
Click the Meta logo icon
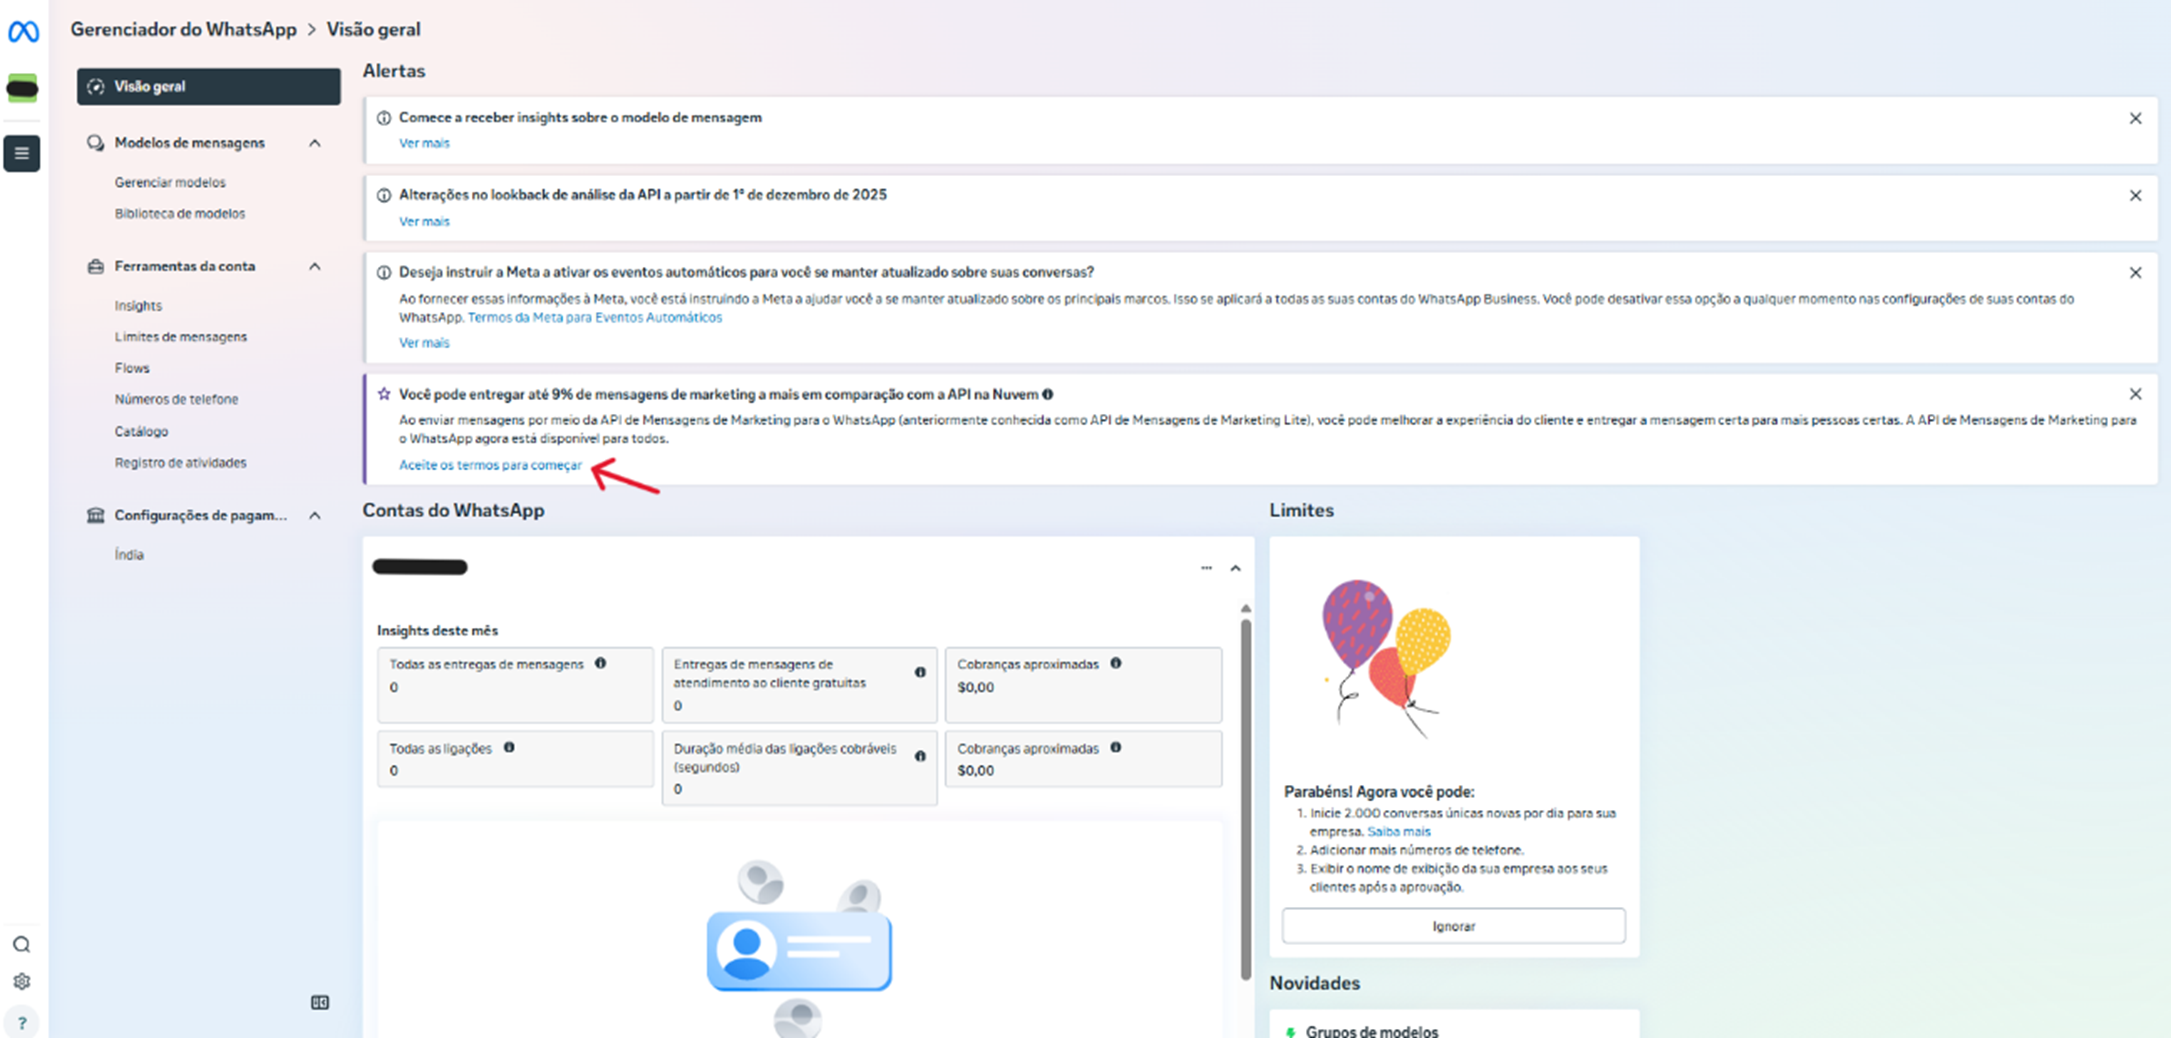click(x=23, y=32)
